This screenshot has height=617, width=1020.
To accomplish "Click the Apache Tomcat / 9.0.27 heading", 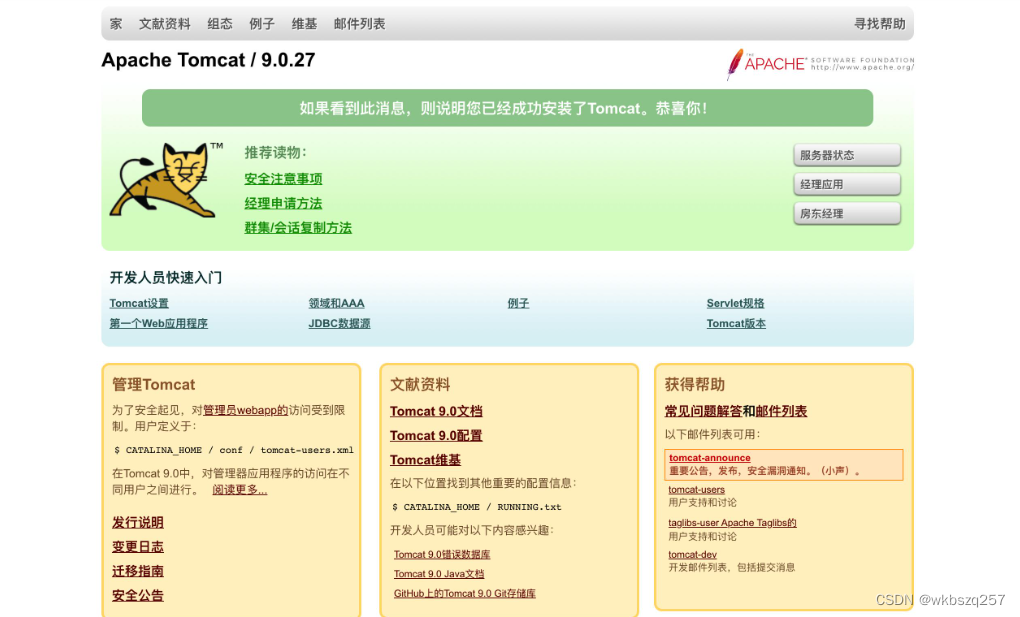I will 208,60.
